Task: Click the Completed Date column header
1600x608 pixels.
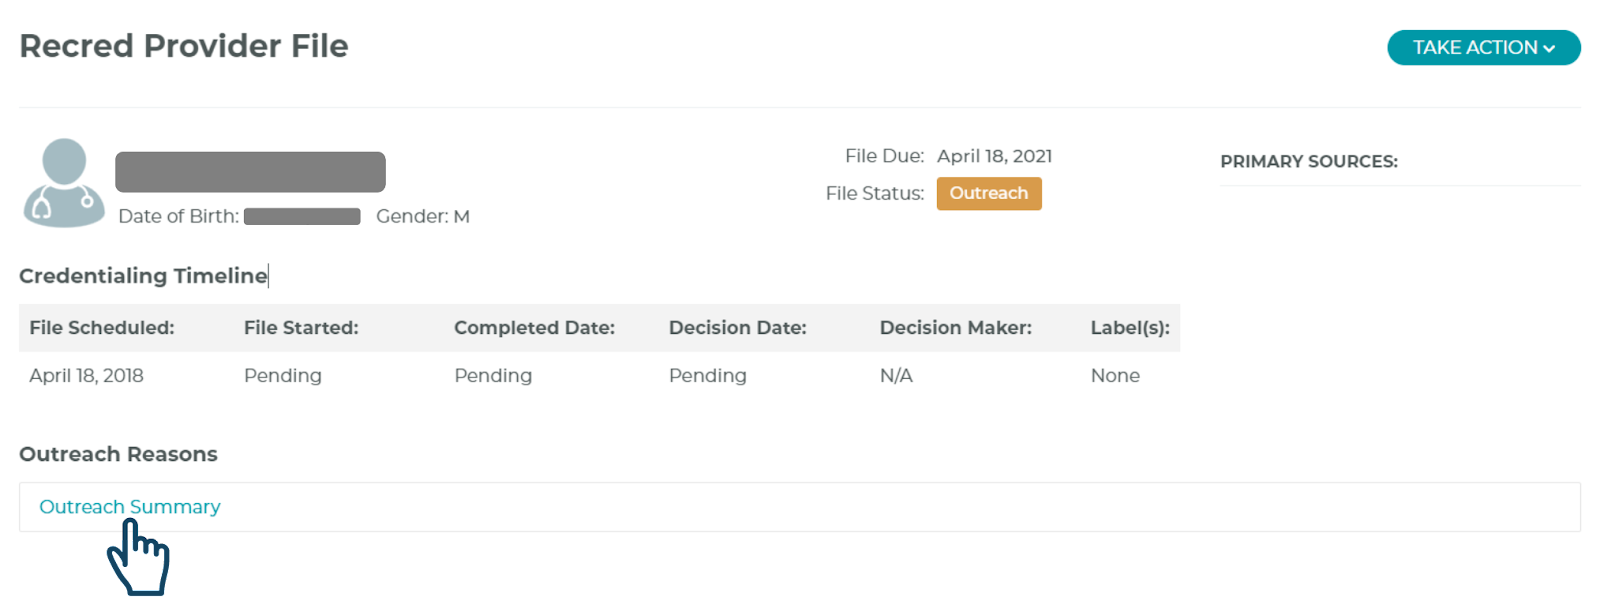Action: click(534, 328)
